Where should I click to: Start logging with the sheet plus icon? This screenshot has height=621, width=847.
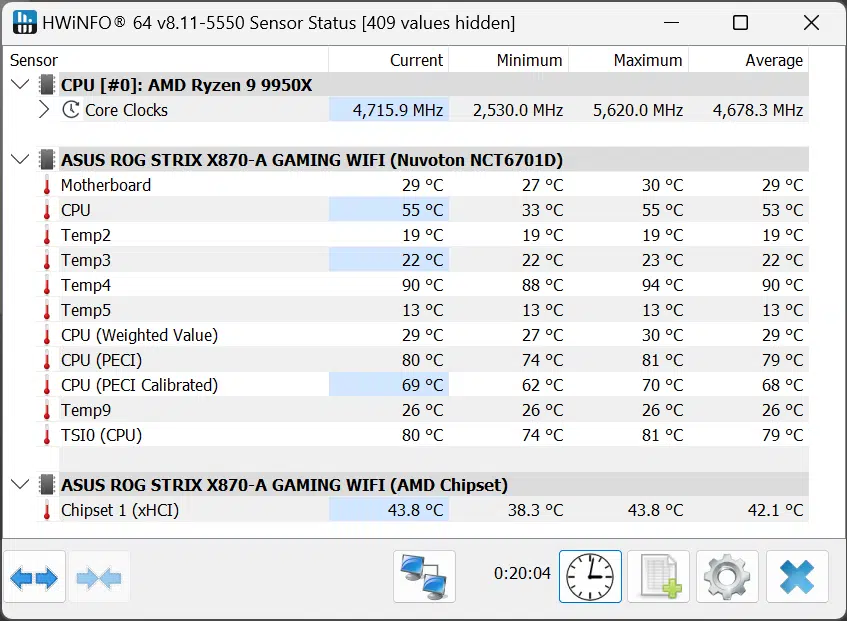coord(658,577)
